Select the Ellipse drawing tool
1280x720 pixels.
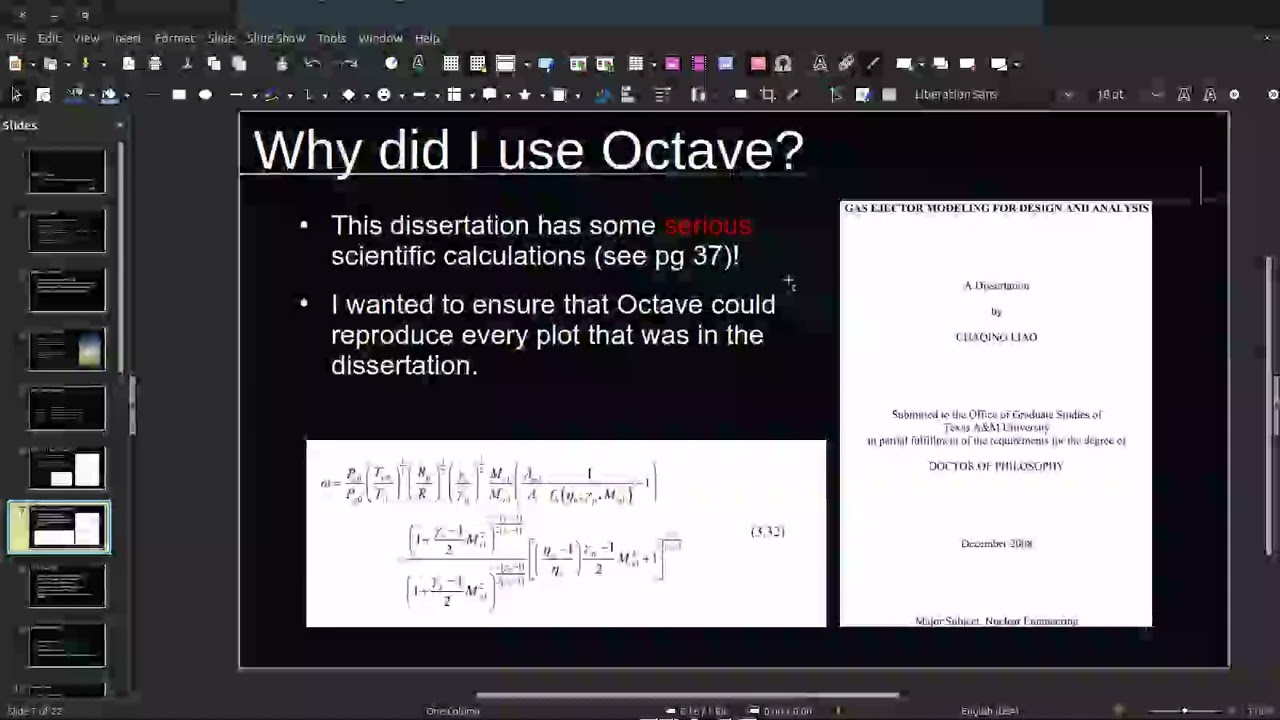point(205,94)
